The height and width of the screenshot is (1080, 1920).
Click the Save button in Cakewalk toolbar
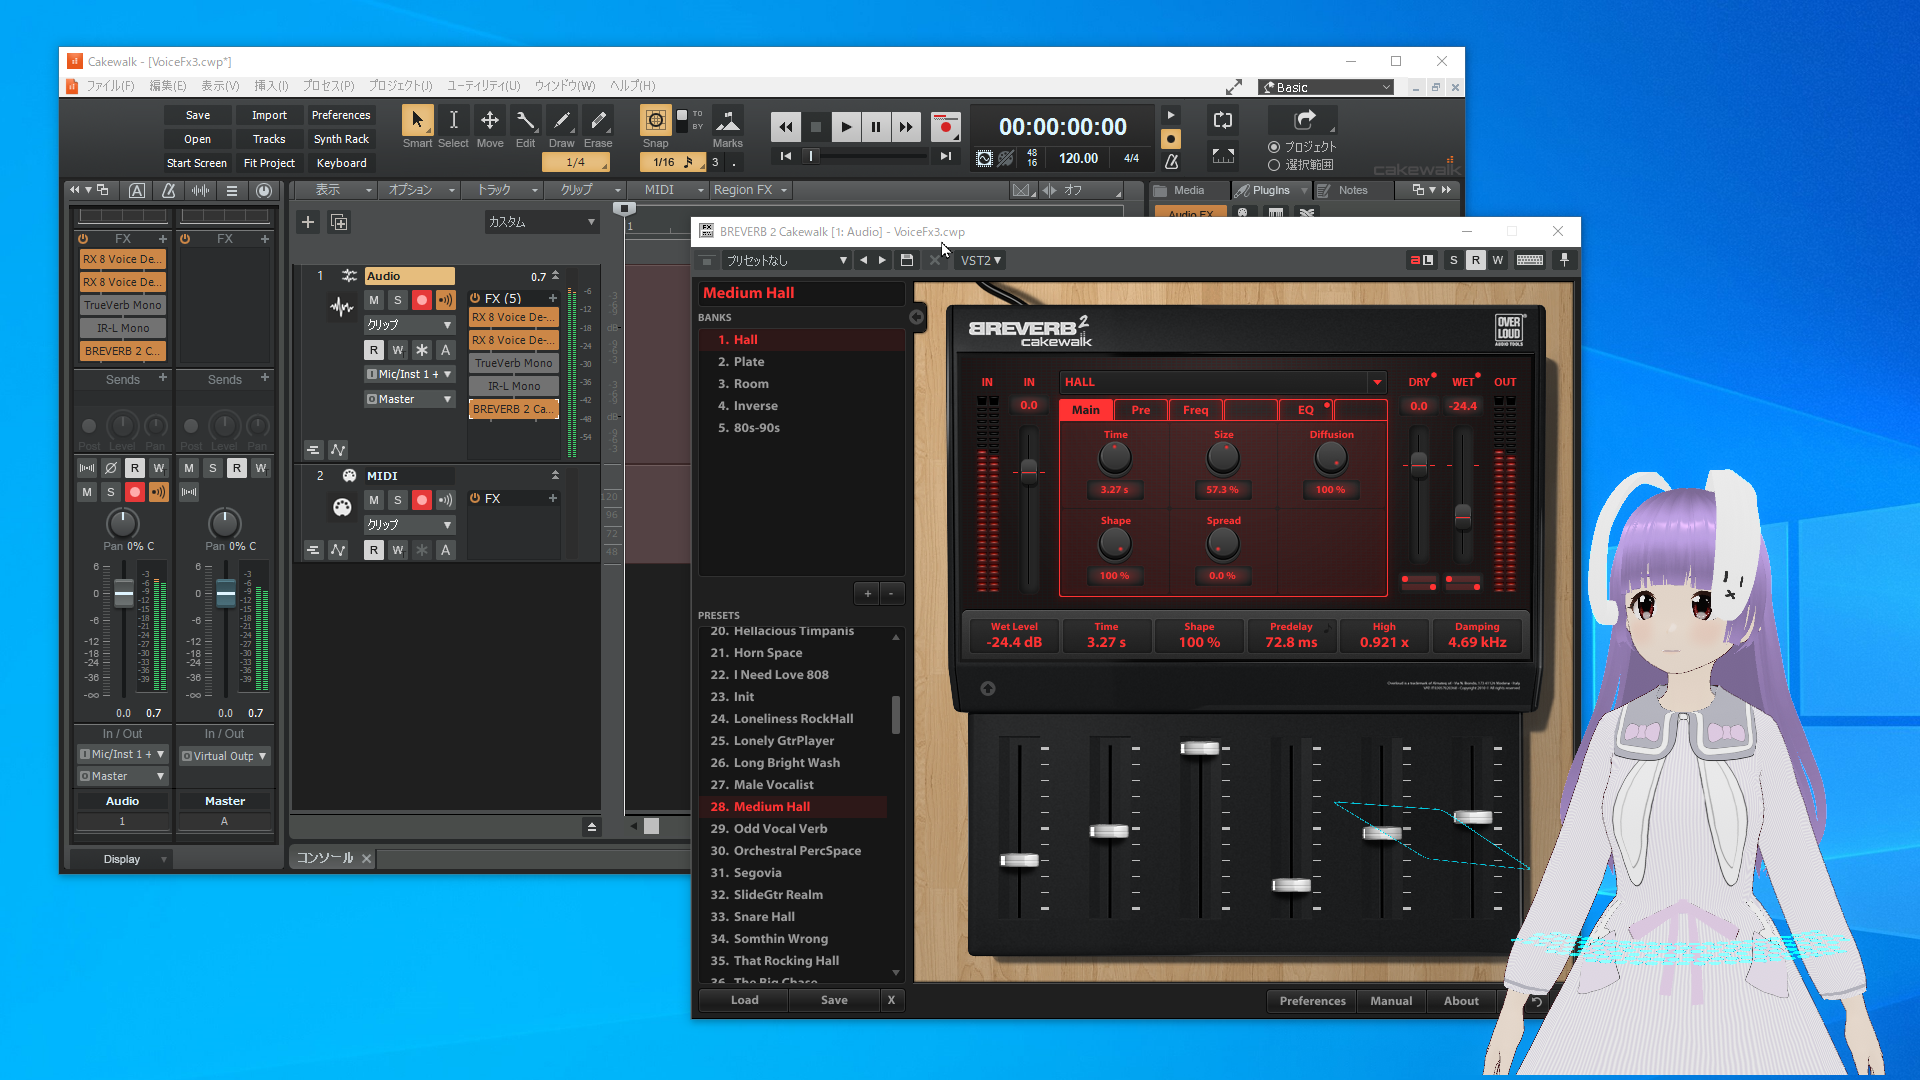198,115
